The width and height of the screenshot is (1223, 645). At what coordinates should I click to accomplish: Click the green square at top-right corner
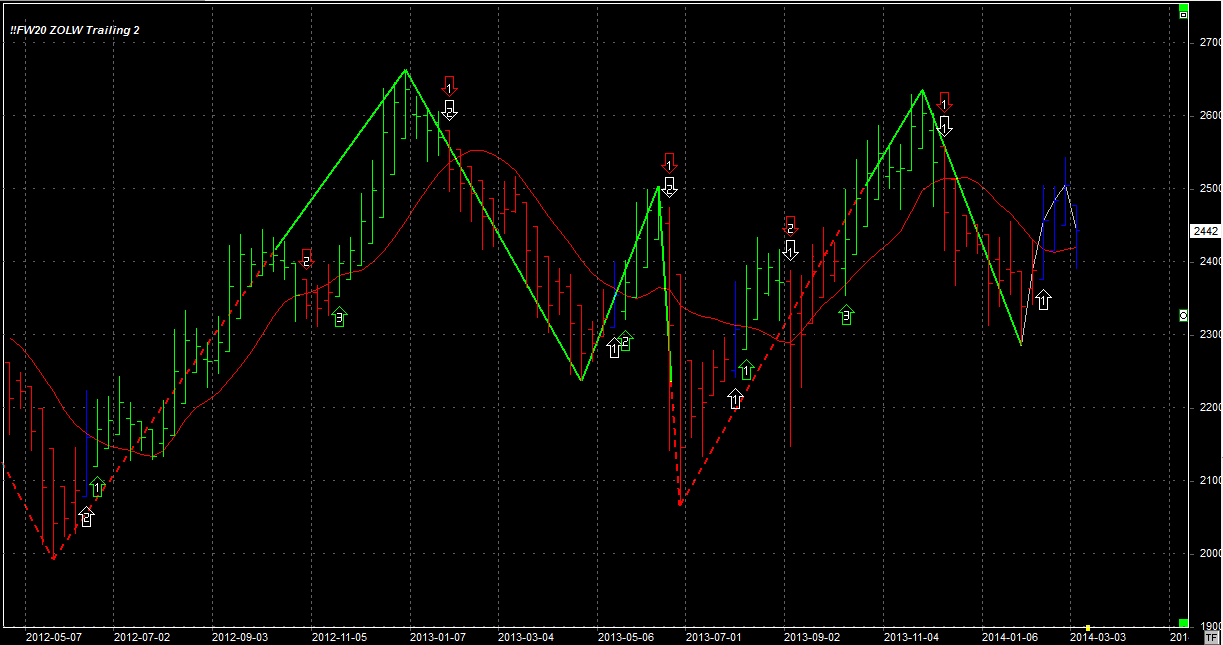point(1184,6)
